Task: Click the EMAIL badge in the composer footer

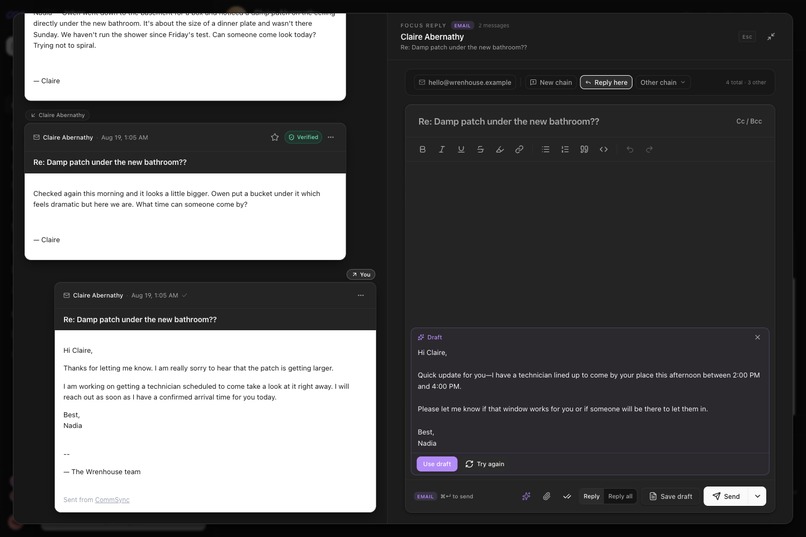Action: 425,496
